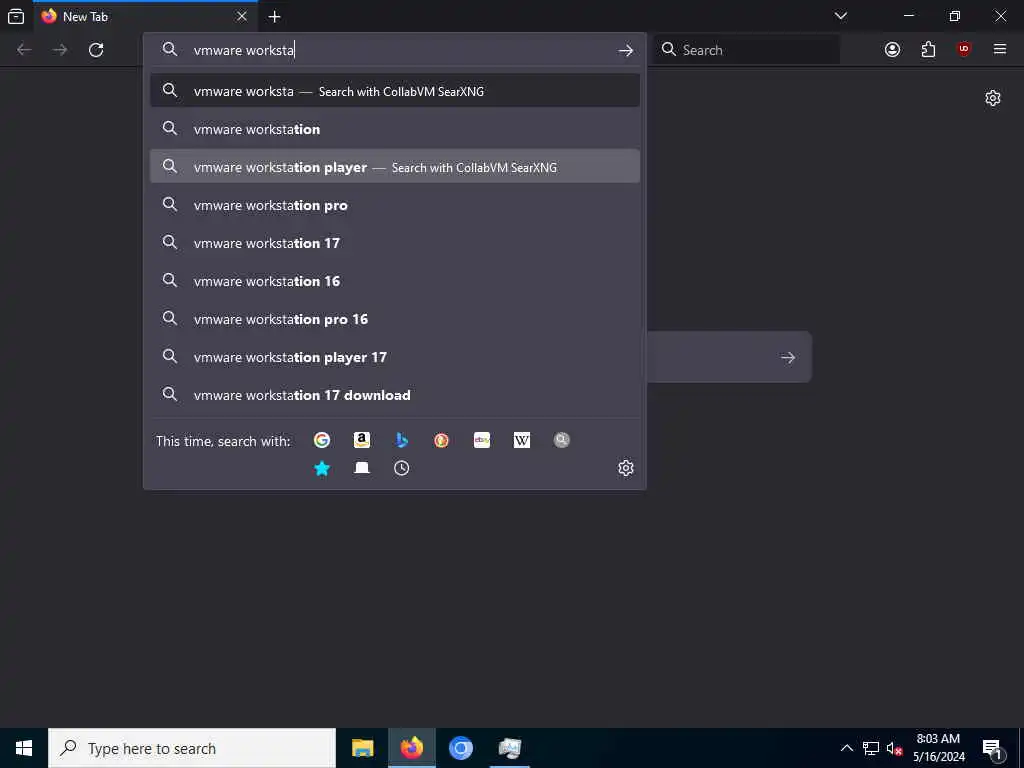The image size is (1024, 768).
Task: Open the clock and date flyout
Action: point(938,748)
